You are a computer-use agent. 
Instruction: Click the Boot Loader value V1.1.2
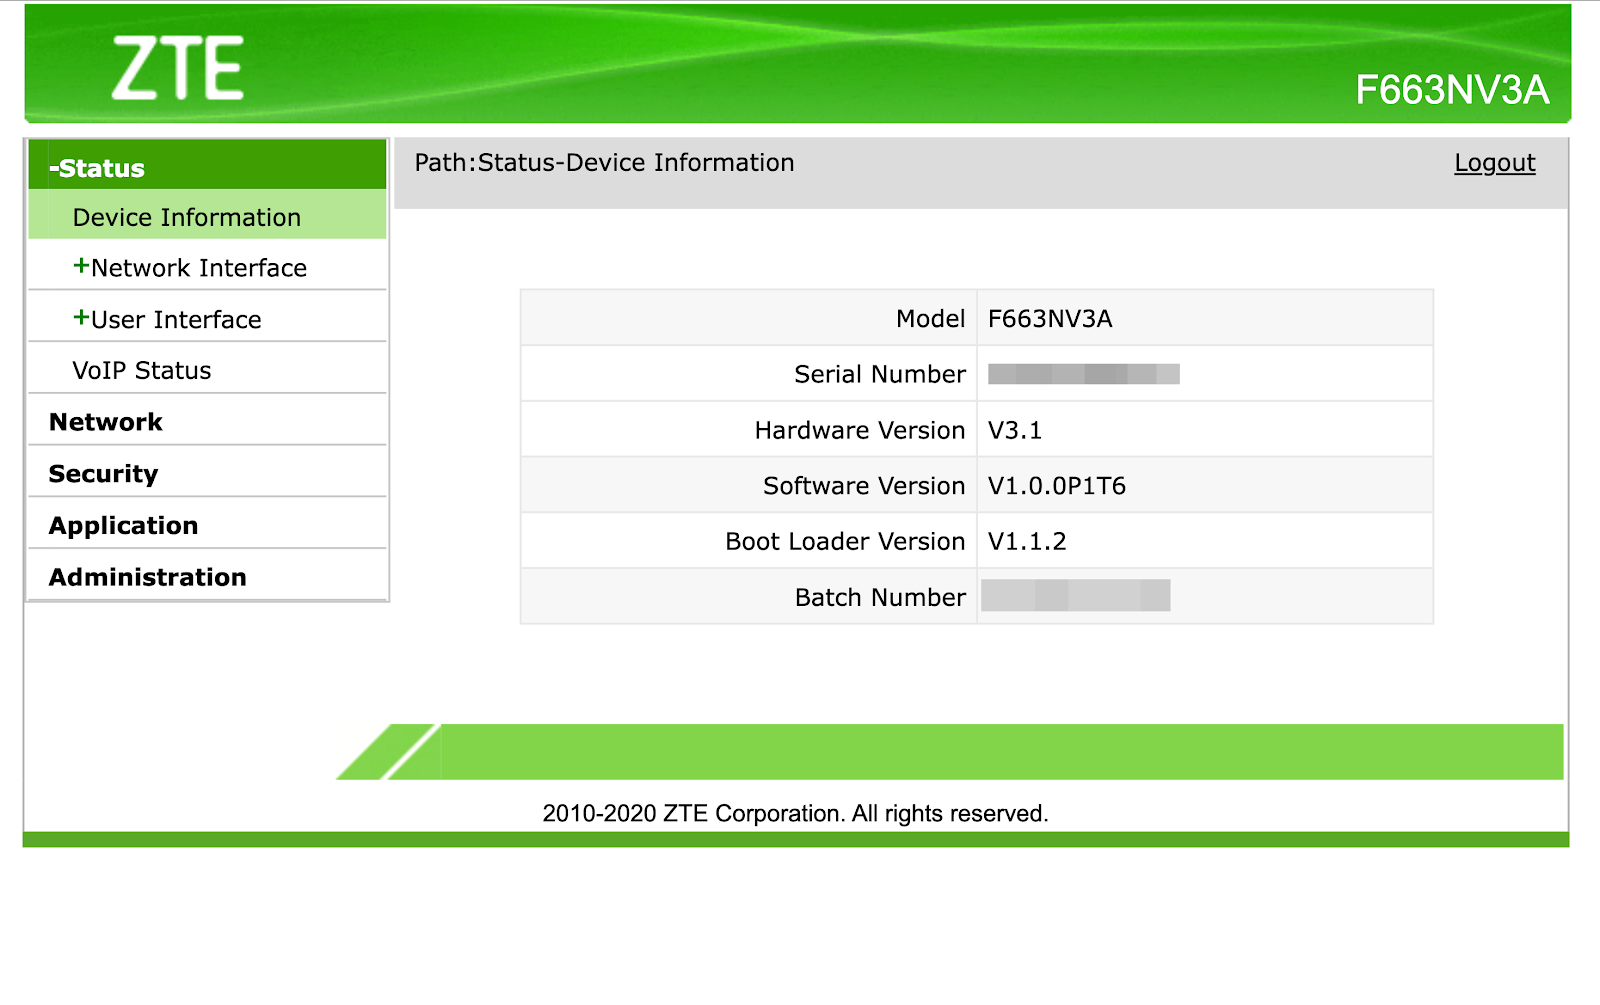(1027, 542)
